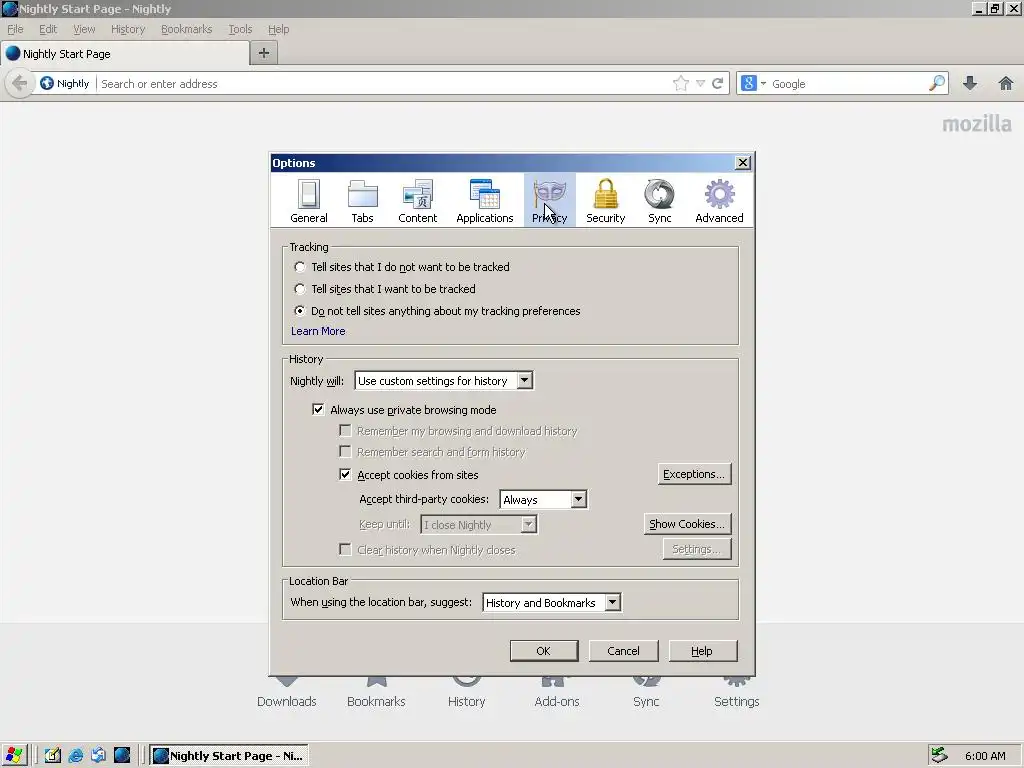1024x768 pixels.
Task: Bookmark this page with the star
Action: coord(680,84)
